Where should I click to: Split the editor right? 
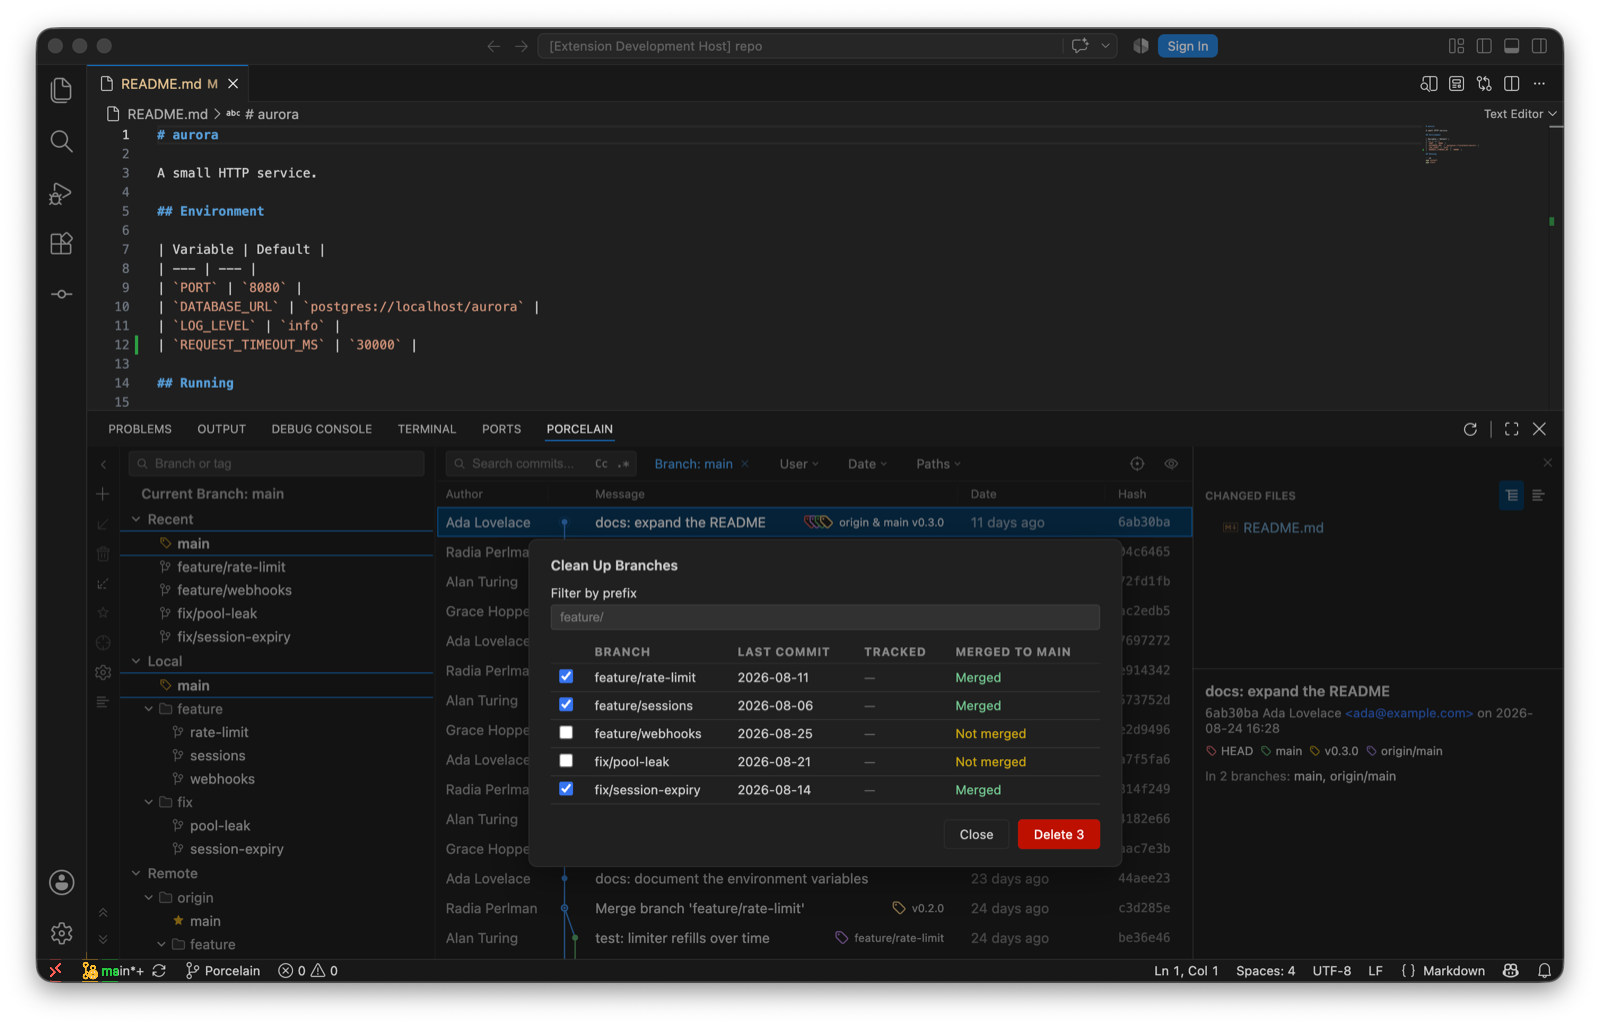pos(1512,84)
